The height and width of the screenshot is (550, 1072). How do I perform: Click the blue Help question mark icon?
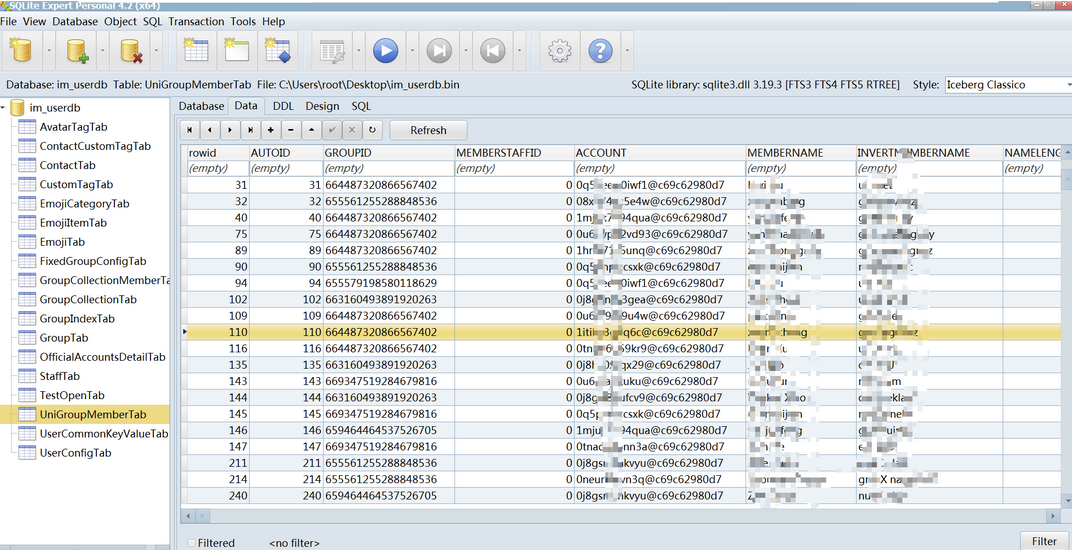600,51
